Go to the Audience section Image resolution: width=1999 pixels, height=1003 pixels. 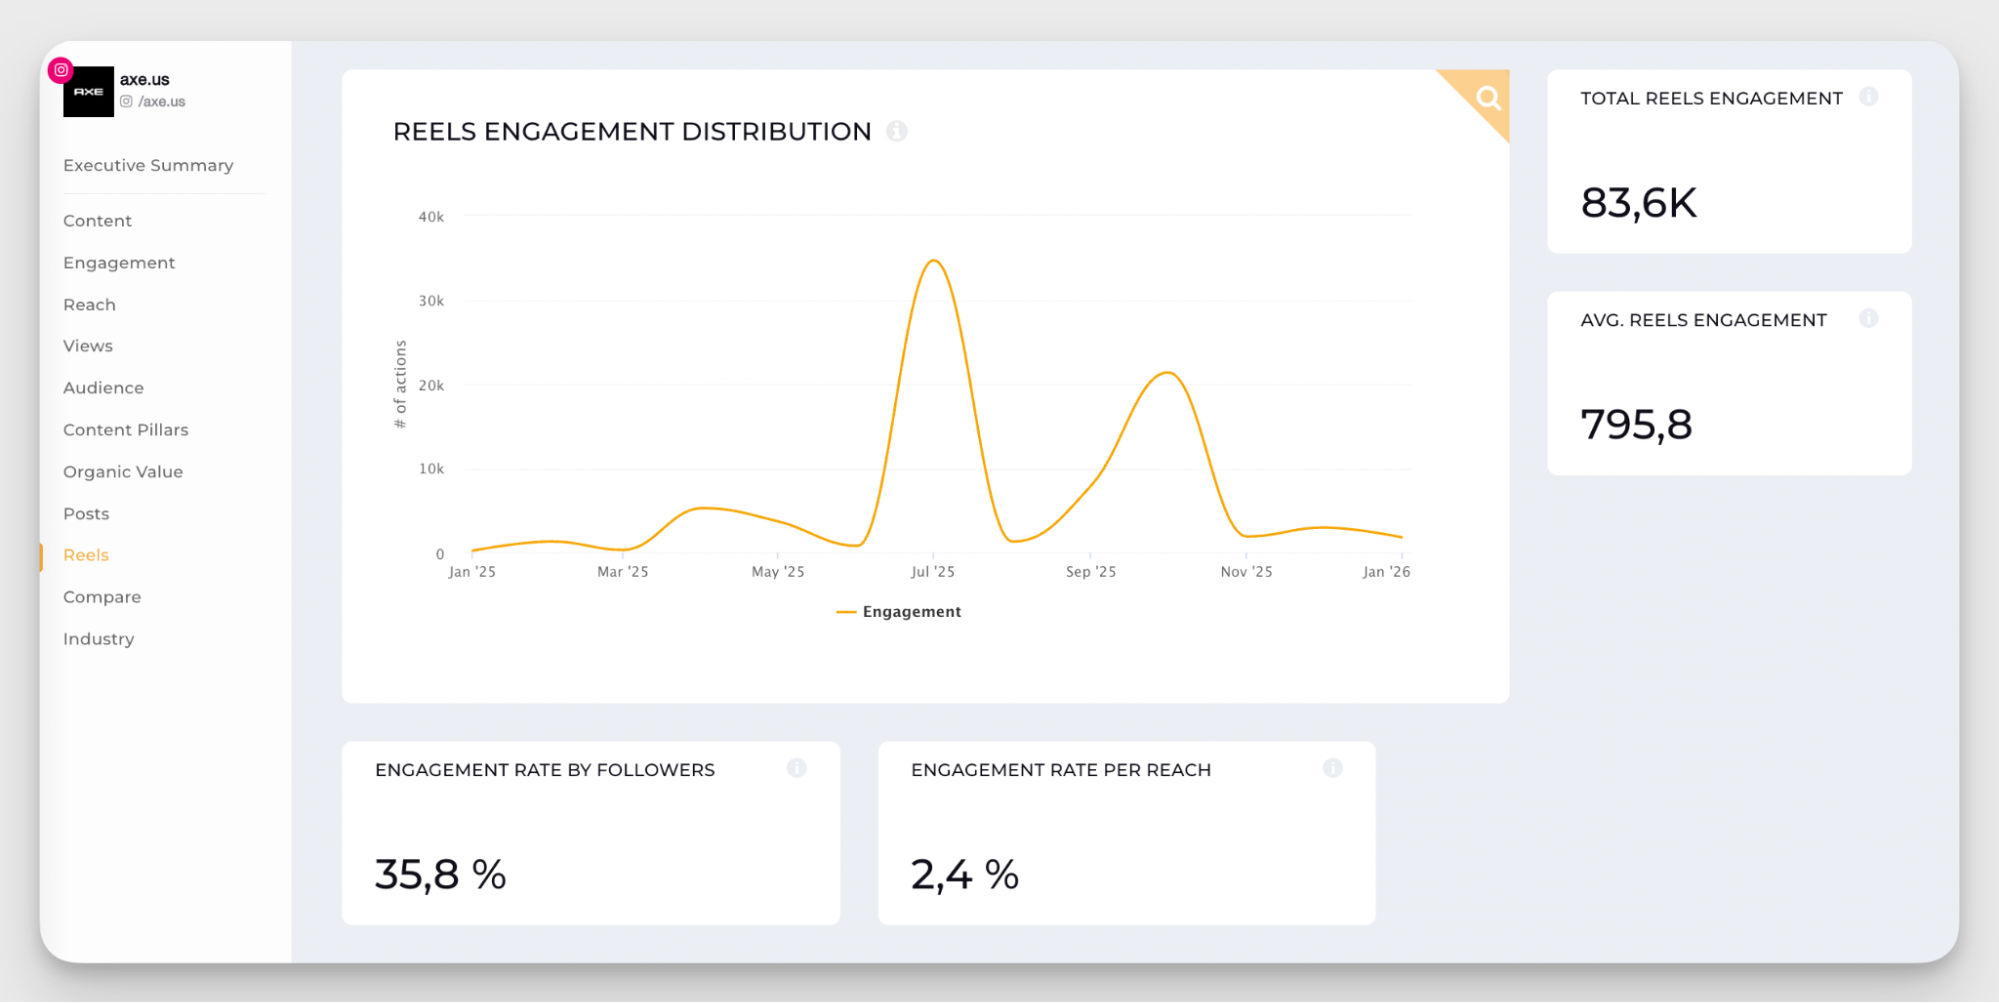pos(103,387)
